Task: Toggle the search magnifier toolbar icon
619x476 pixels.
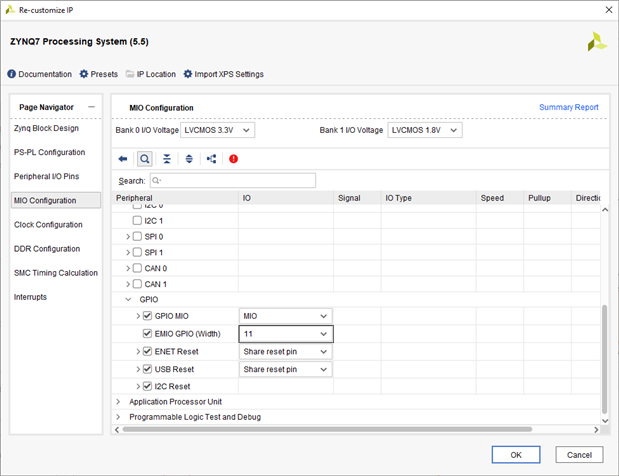Action: (145, 159)
